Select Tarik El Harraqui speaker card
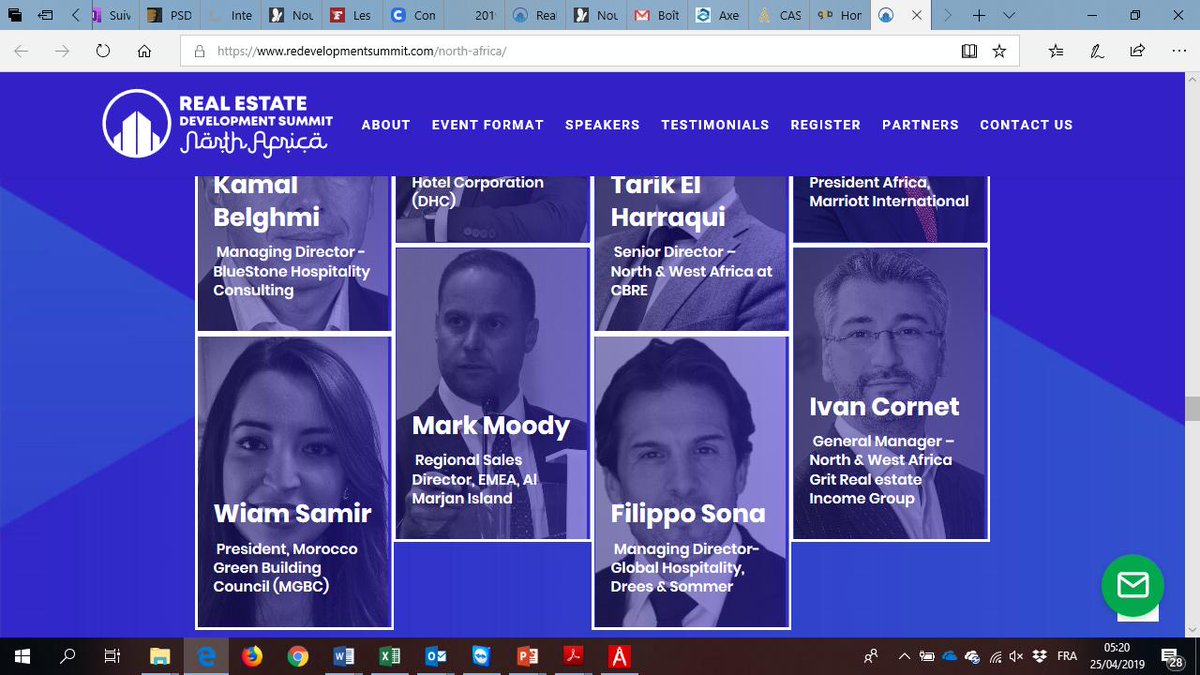 point(691,254)
